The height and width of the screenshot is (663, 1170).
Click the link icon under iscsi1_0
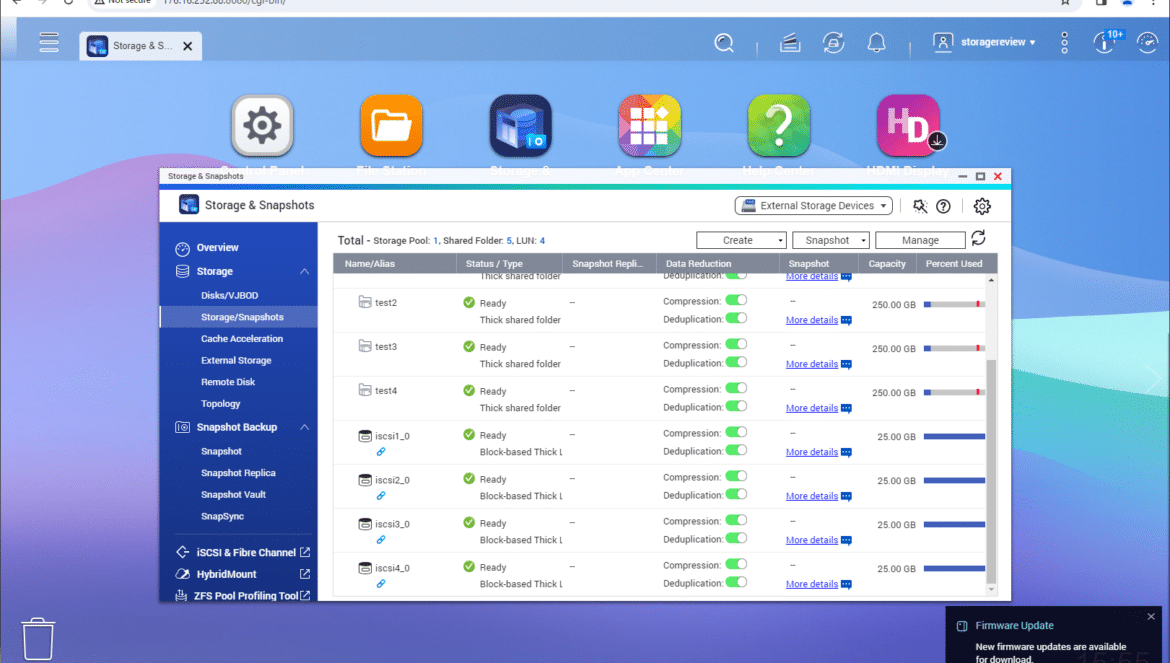(381, 452)
